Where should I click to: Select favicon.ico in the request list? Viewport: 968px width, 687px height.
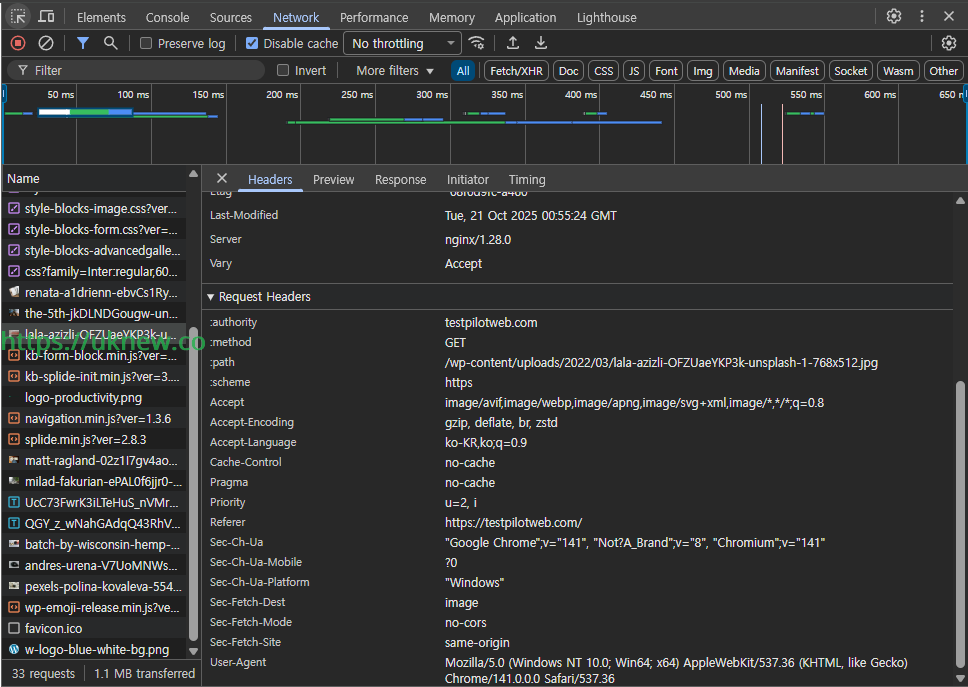coord(54,629)
